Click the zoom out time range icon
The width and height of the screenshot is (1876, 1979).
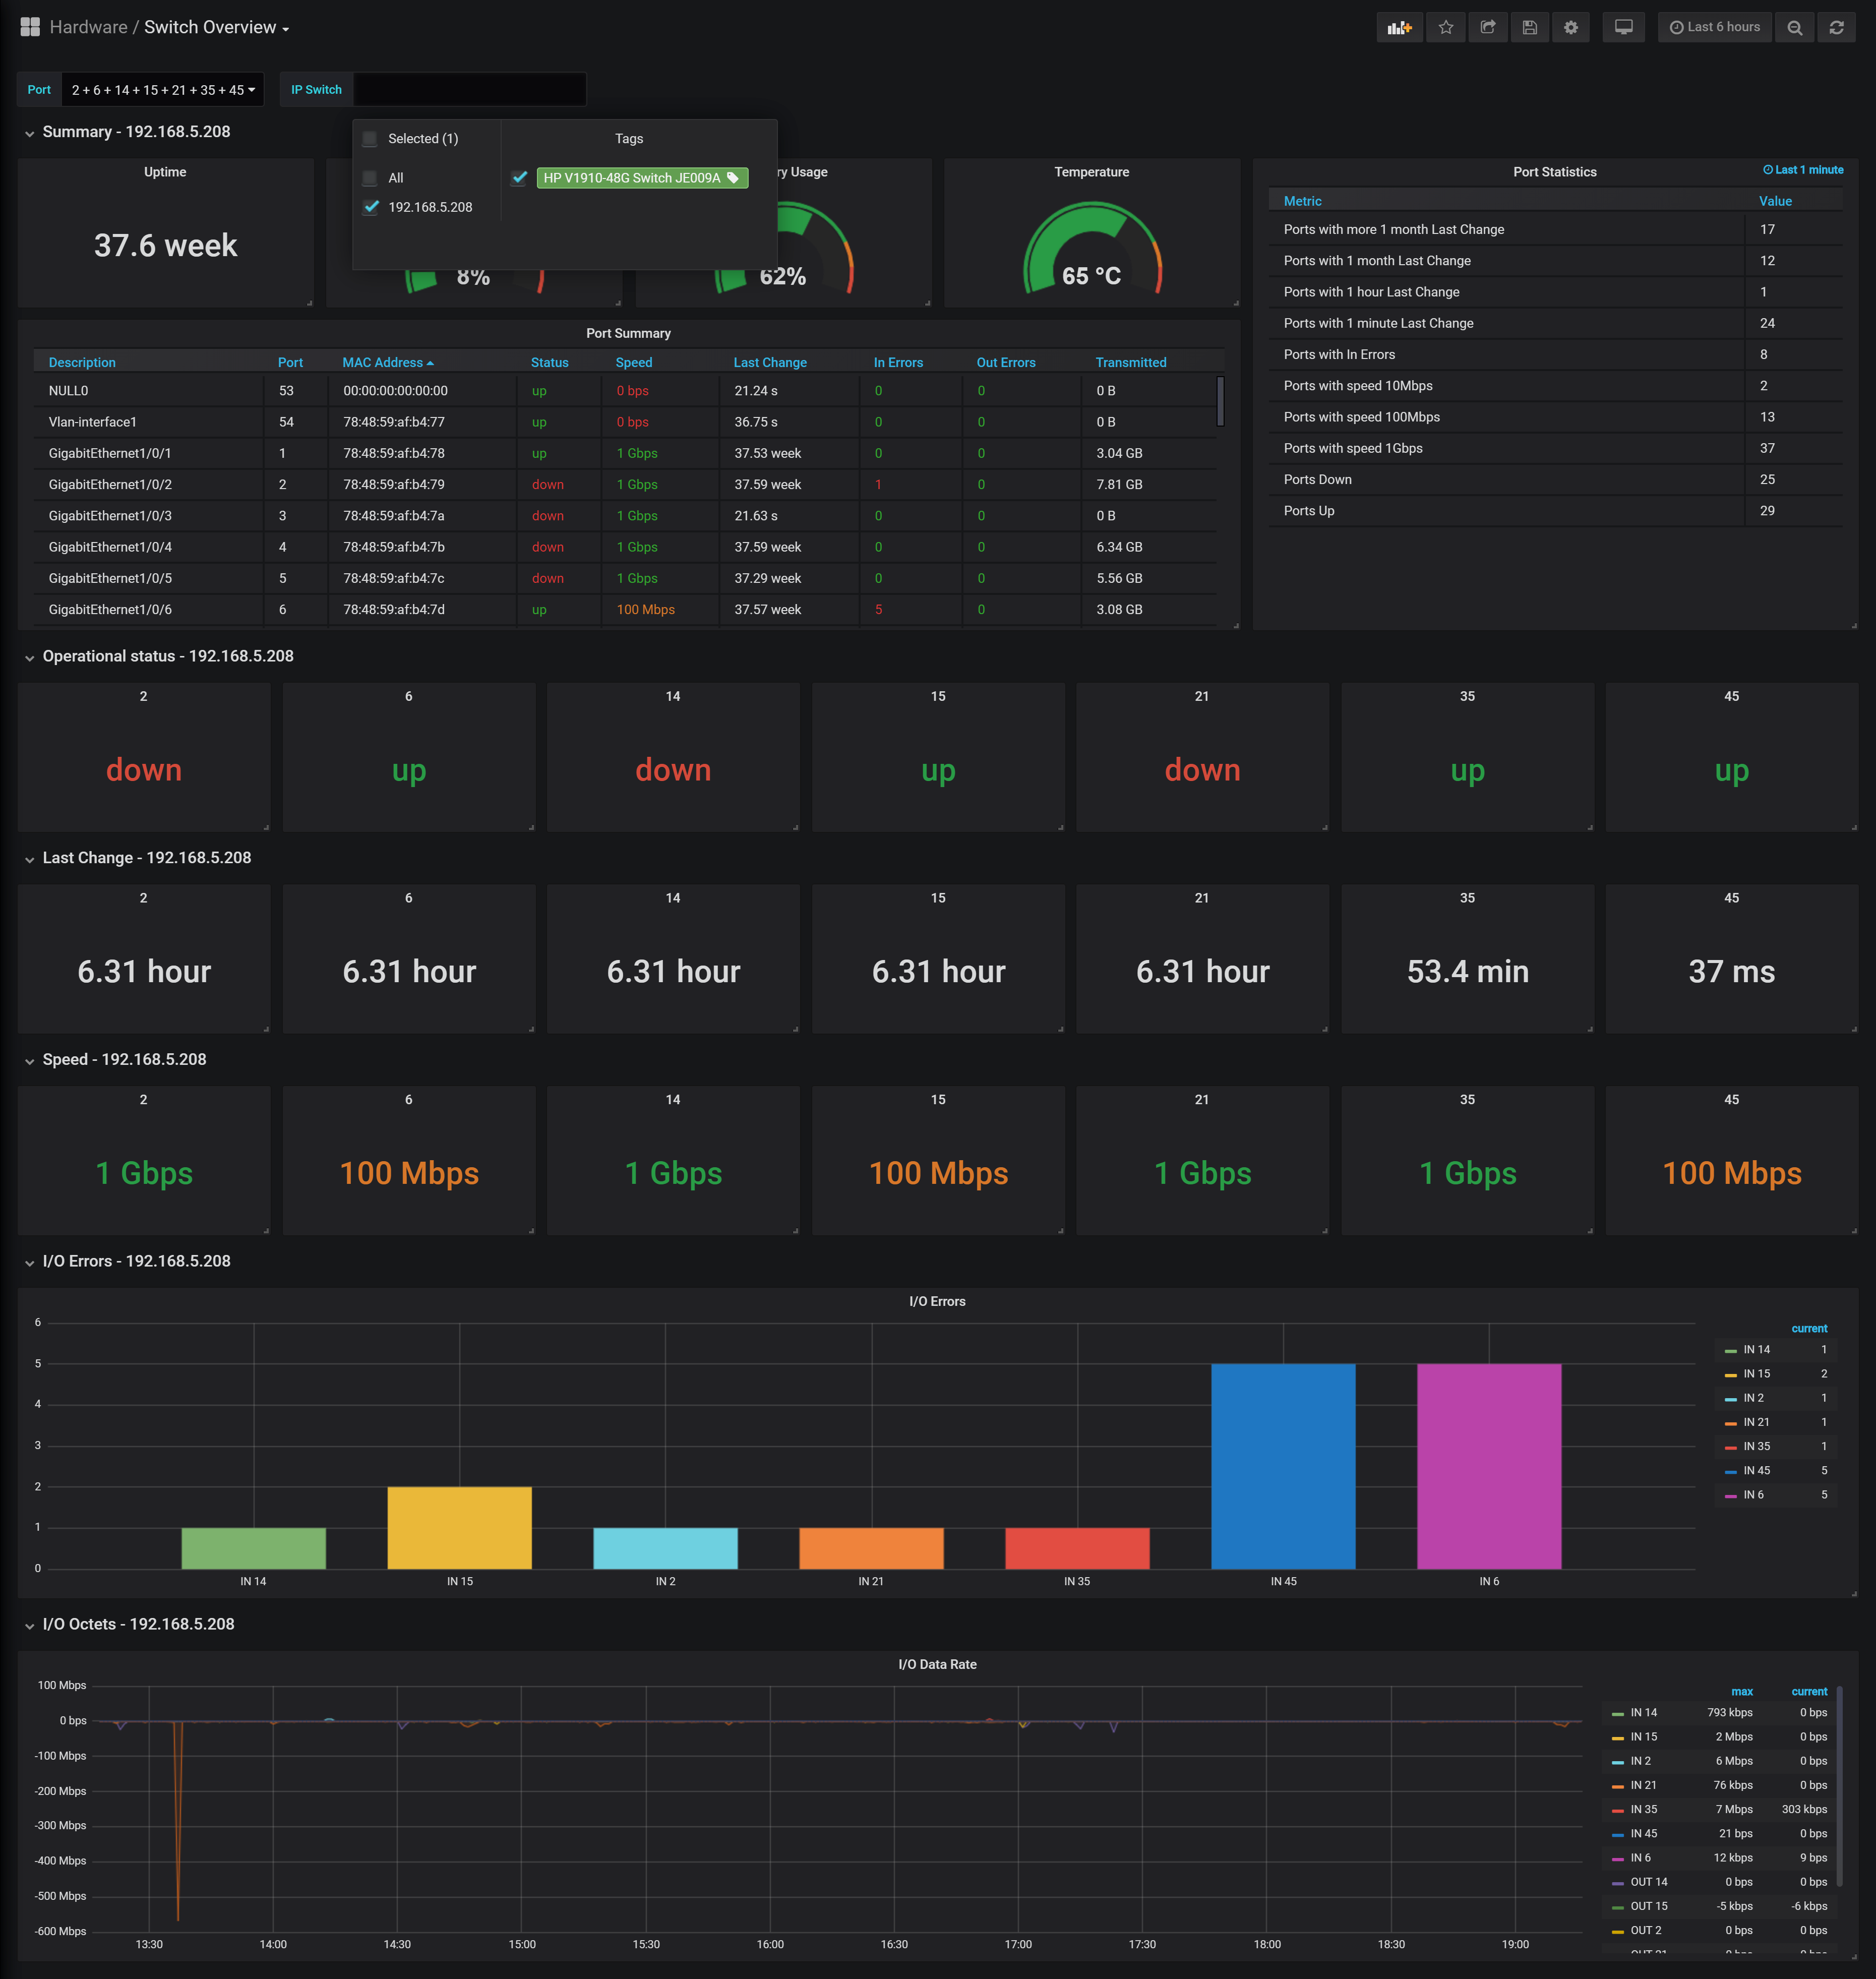1795,27
